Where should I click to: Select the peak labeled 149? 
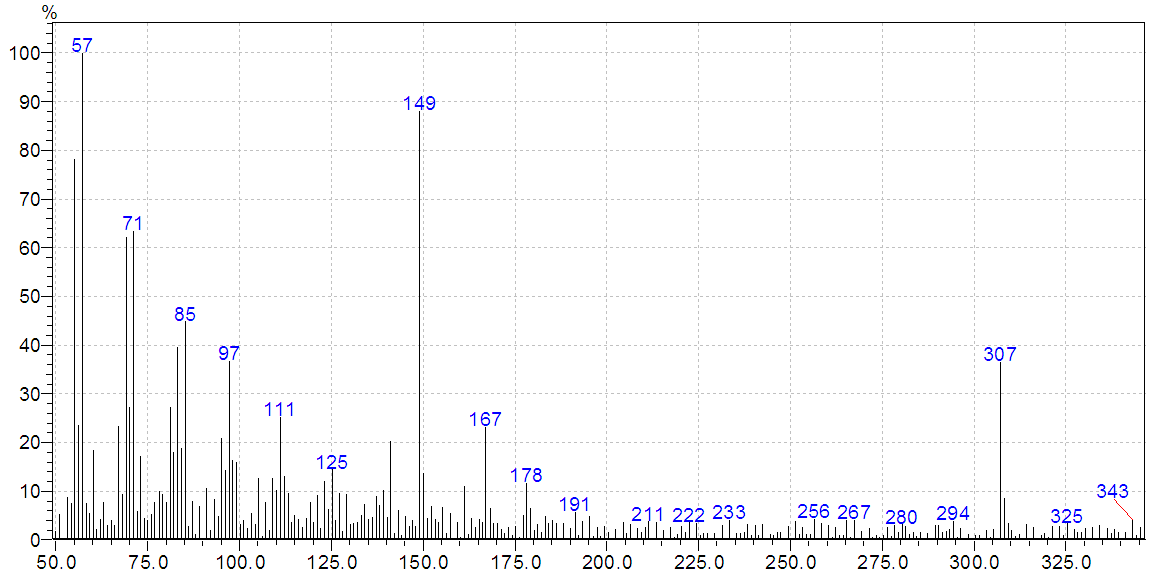point(419,103)
